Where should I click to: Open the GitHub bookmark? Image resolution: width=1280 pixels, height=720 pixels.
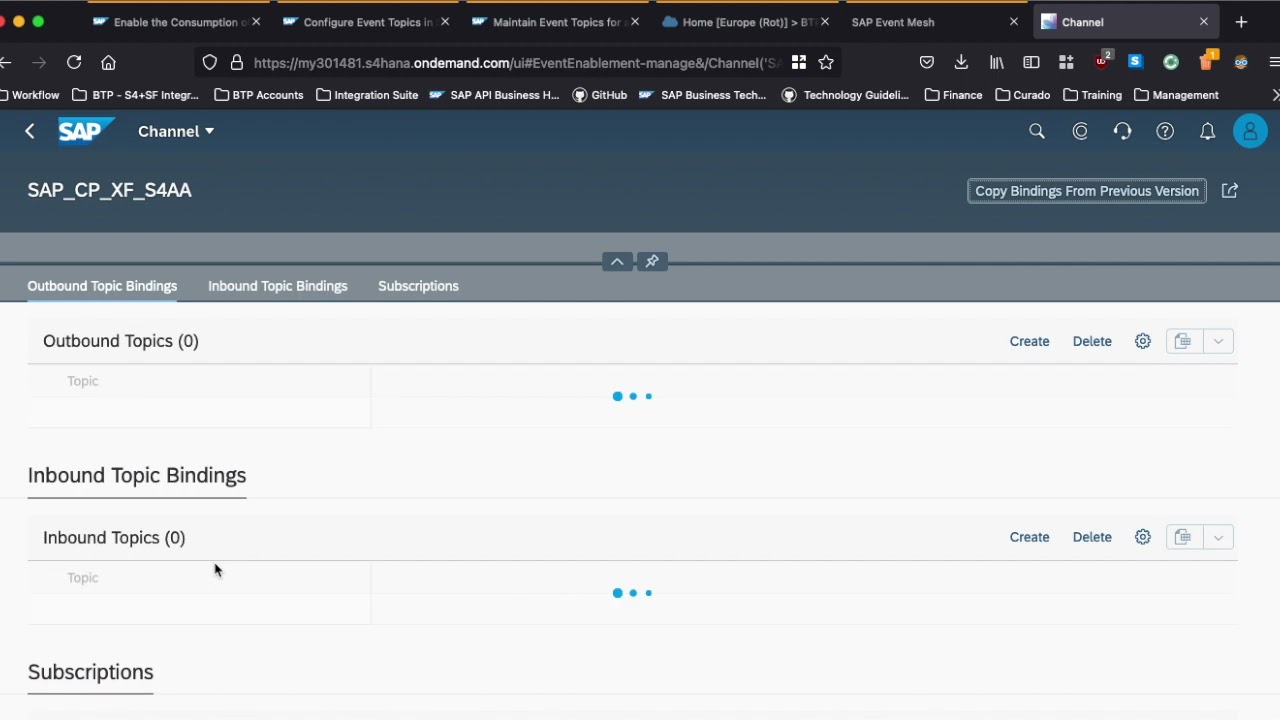[x=600, y=95]
